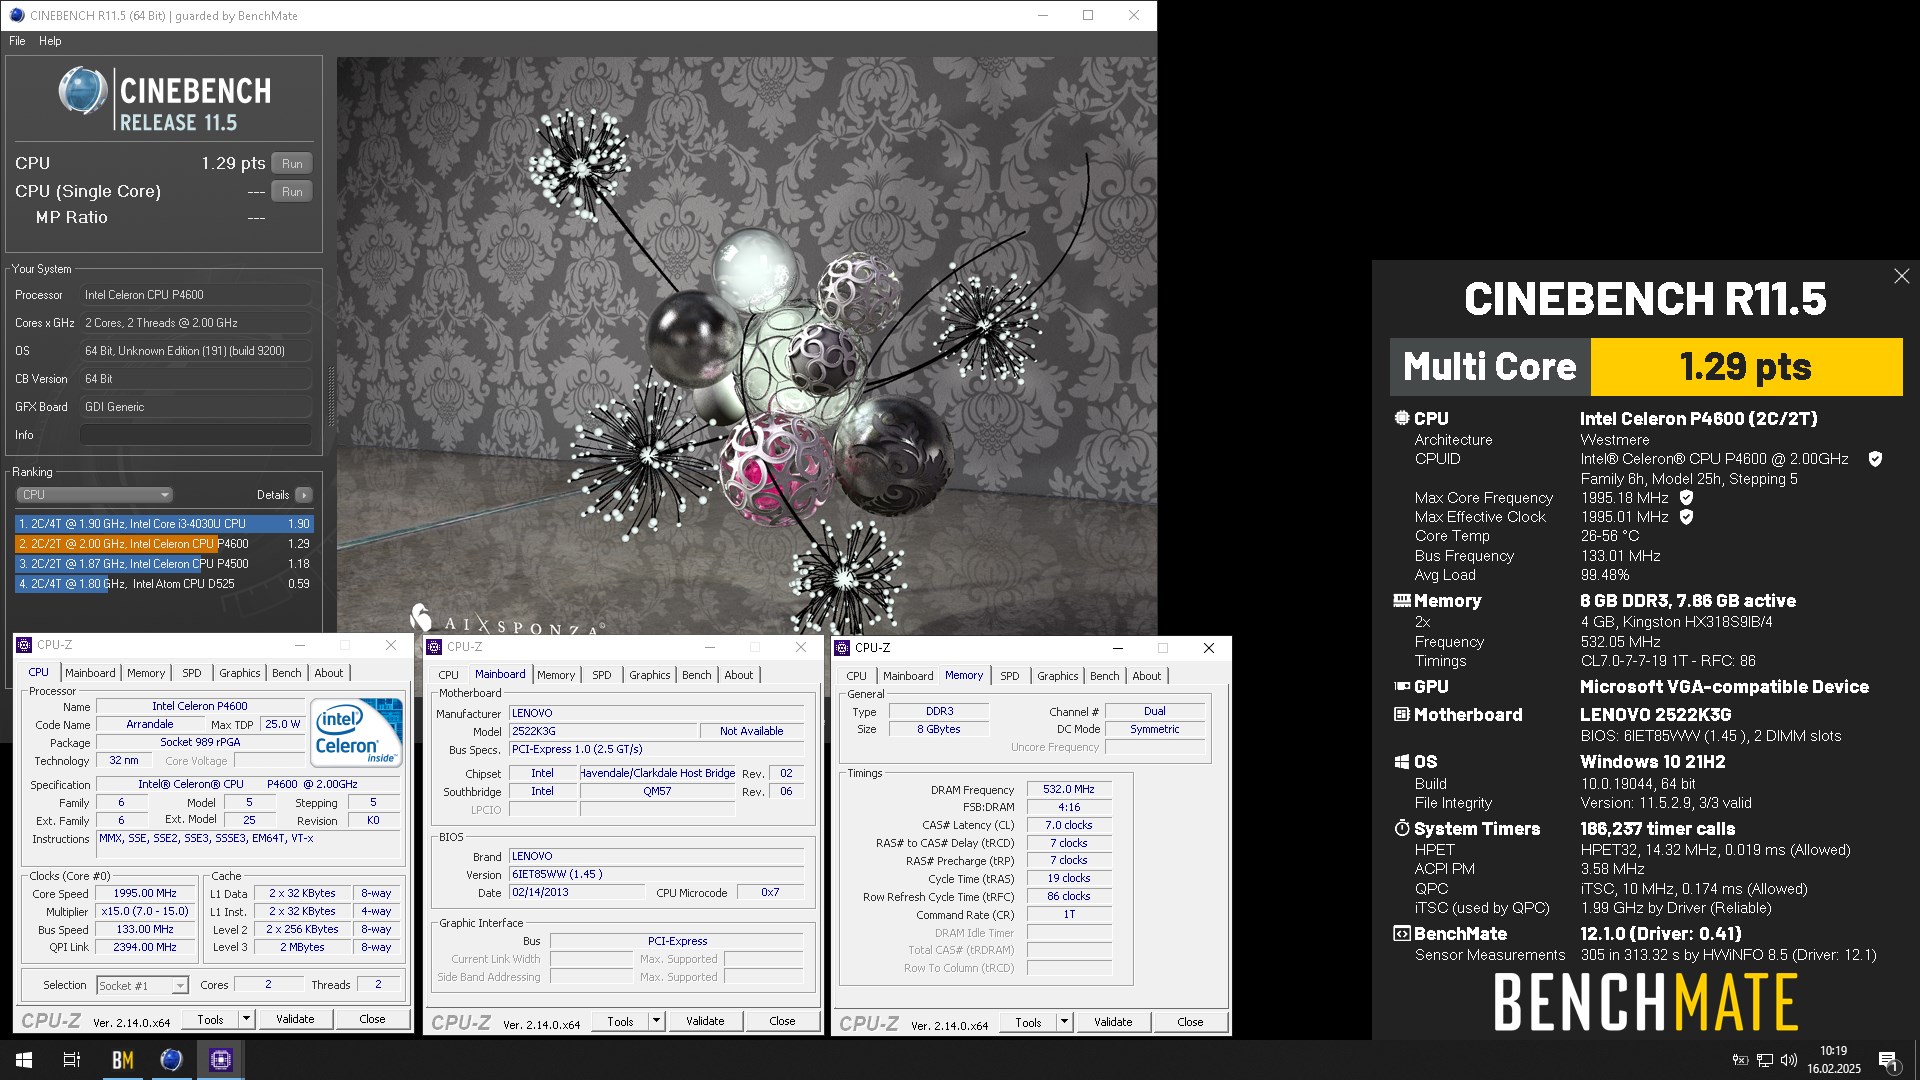Viewport: 1920px width, 1080px height.
Task: Click Close button in the CPU-Z Memory window
Action: coord(1190,1022)
